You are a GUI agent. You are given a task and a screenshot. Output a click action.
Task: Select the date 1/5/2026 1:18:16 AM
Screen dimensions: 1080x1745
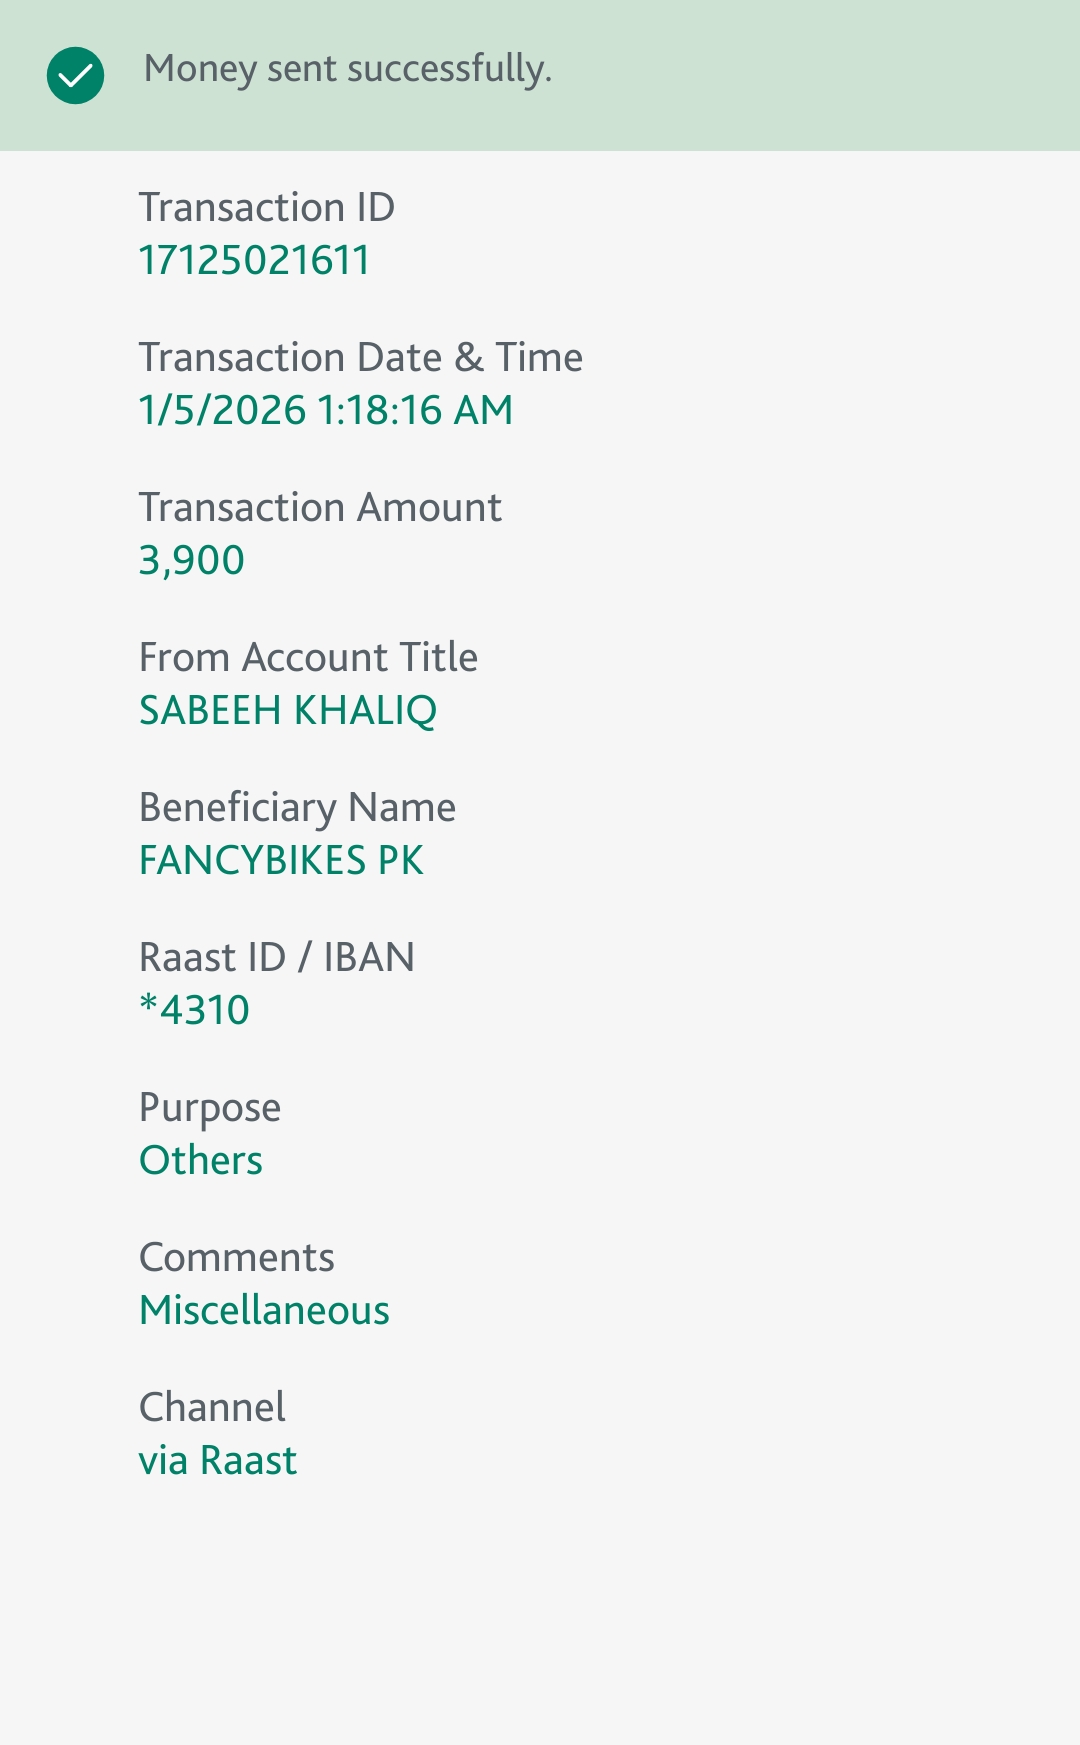click(x=325, y=410)
